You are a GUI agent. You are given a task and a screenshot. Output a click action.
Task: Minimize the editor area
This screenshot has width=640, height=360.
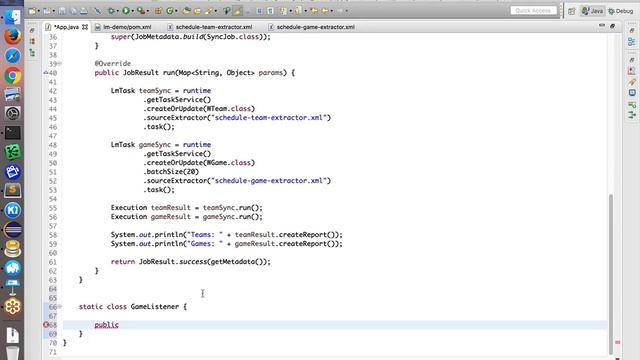[602, 26]
